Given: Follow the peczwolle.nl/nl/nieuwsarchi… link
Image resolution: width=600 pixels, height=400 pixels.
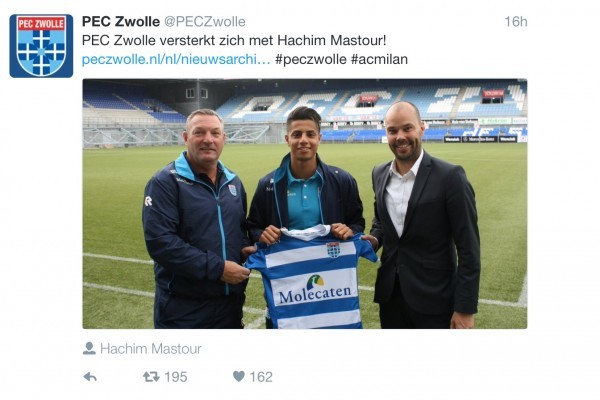Looking at the screenshot, I should click(176, 59).
